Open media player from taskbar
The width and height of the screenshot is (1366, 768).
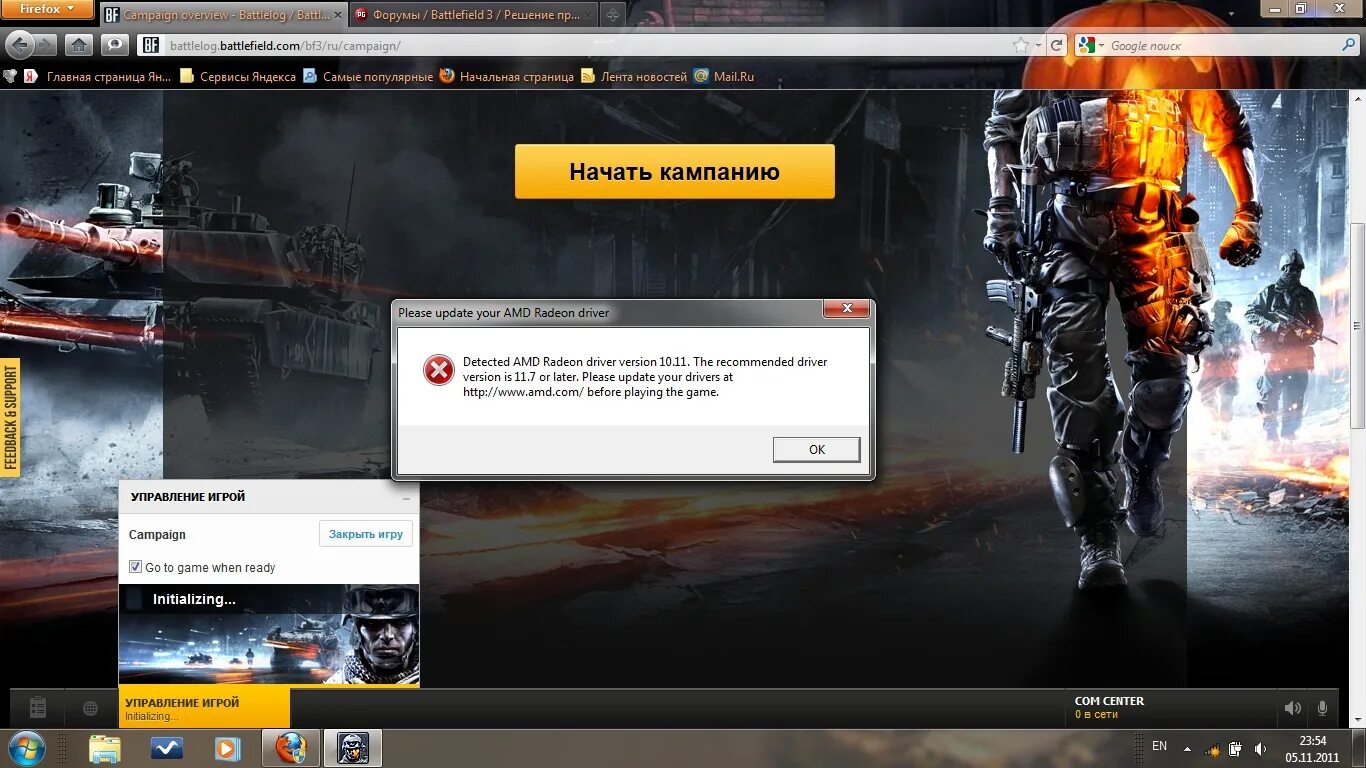click(228, 748)
